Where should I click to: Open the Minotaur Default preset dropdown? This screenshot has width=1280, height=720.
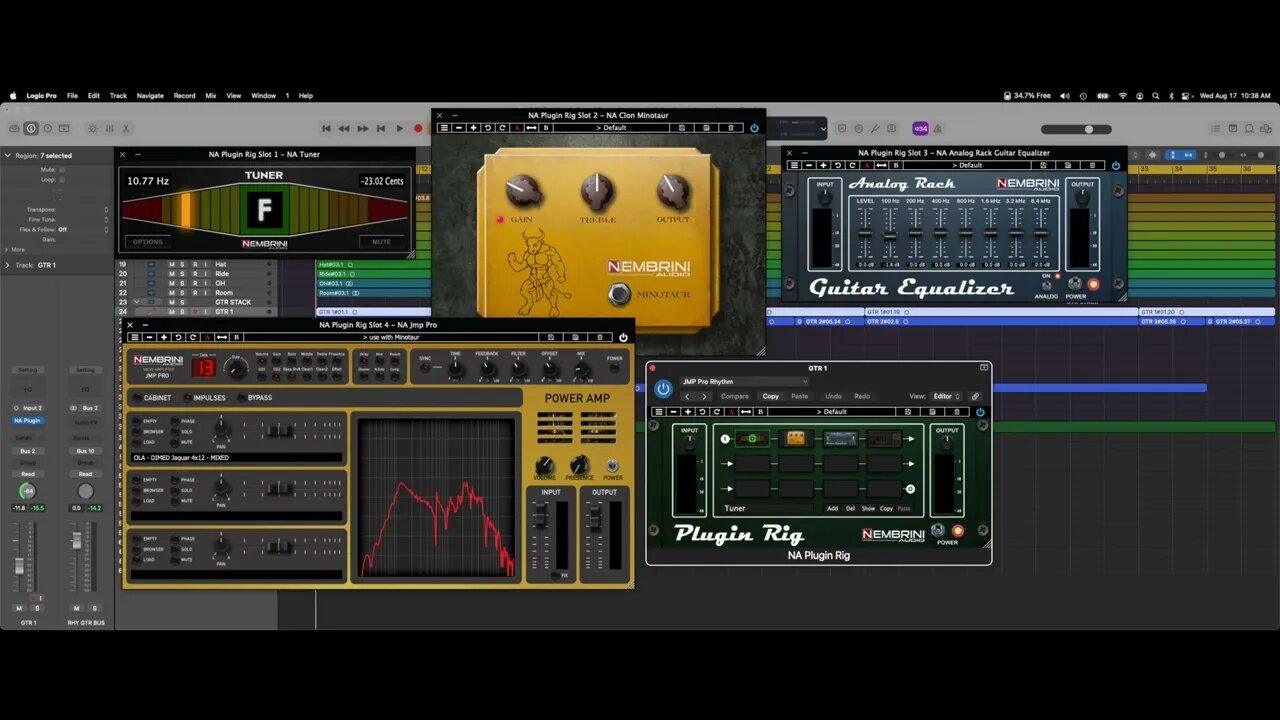611,128
